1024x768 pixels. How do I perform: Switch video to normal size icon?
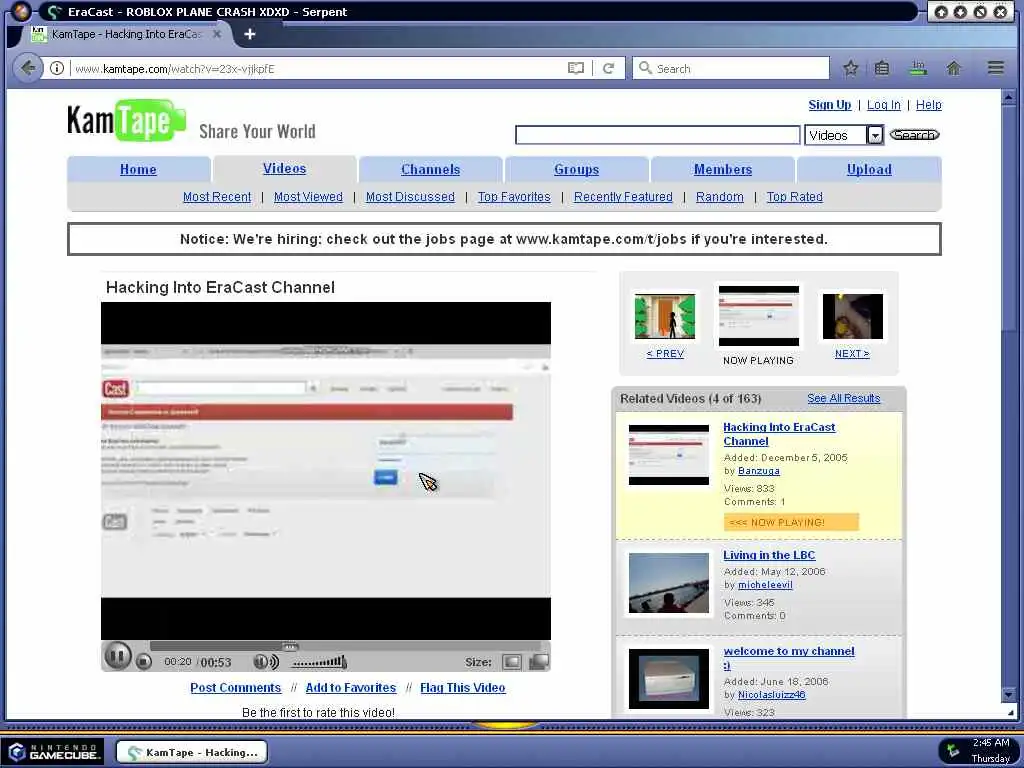click(512, 662)
